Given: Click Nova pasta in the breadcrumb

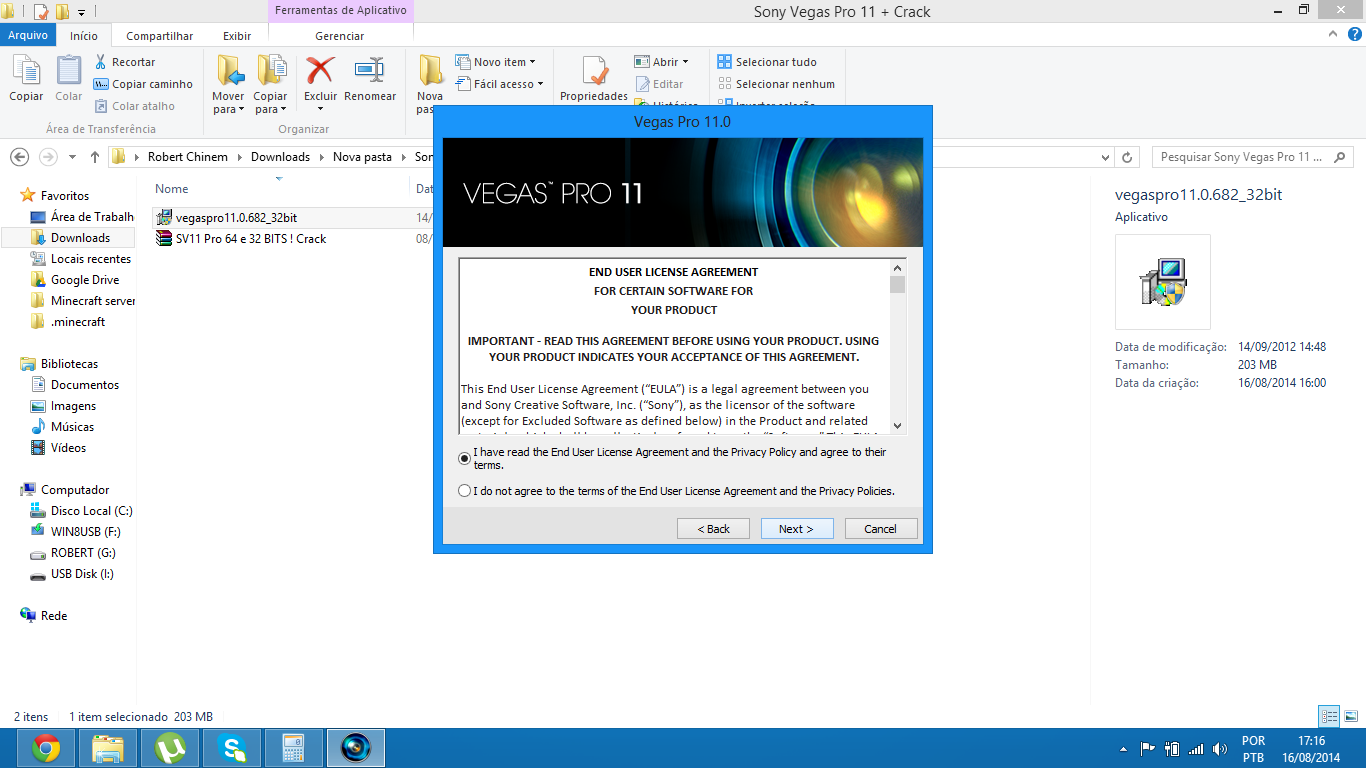Looking at the screenshot, I should pos(362,157).
